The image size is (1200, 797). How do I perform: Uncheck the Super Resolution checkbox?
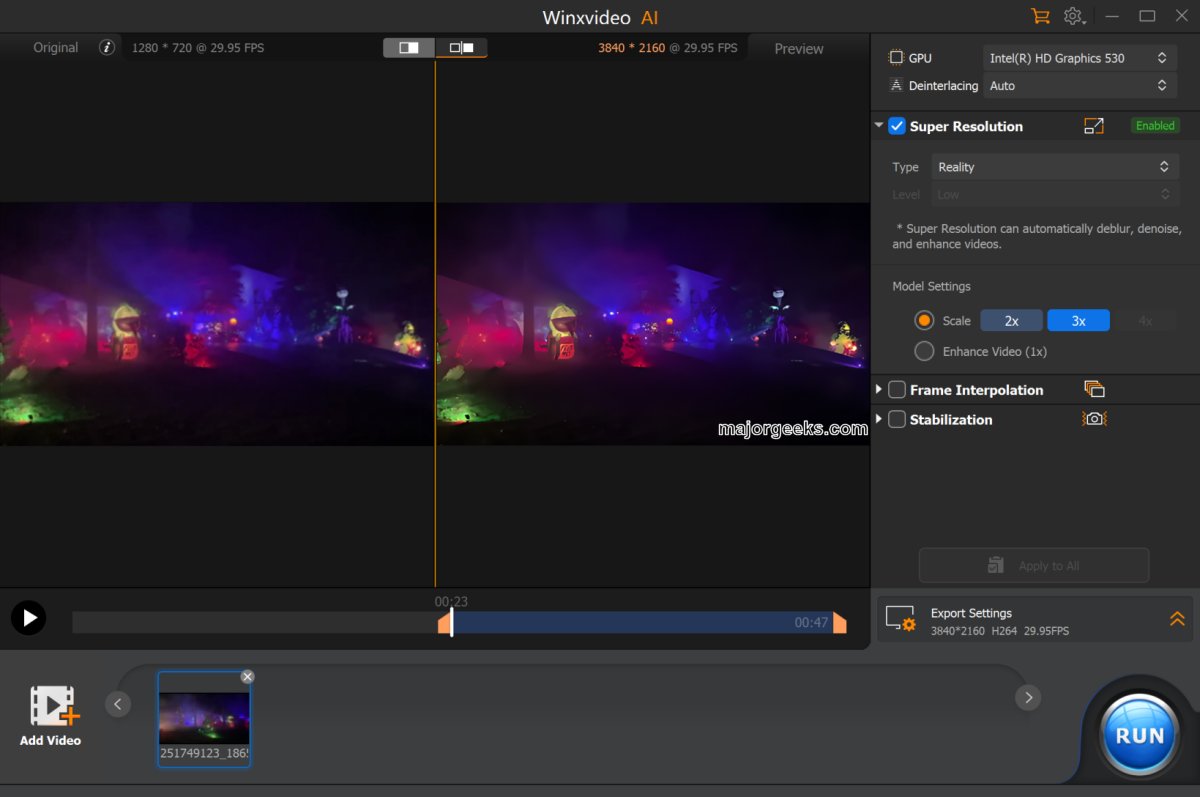[x=897, y=126]
